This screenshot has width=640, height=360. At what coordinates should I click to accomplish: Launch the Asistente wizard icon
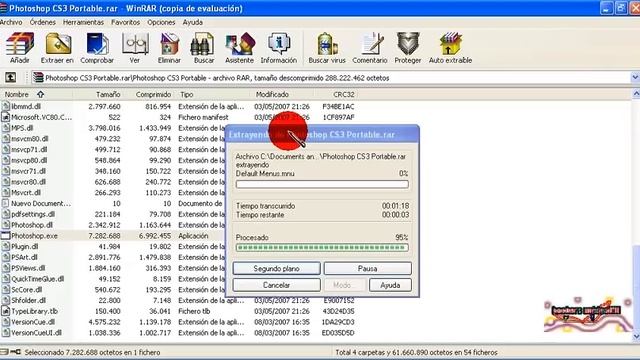point(240,44)
